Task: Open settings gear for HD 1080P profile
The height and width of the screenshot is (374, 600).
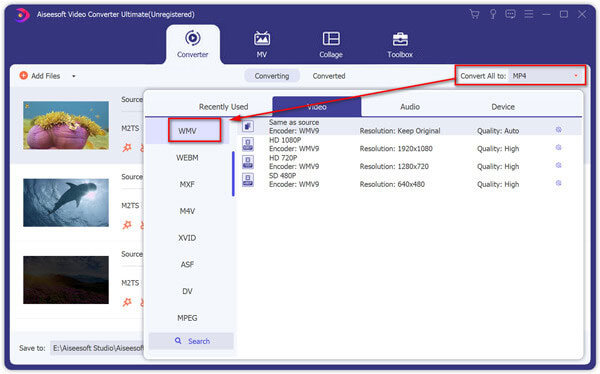Action: pos(558,147)
